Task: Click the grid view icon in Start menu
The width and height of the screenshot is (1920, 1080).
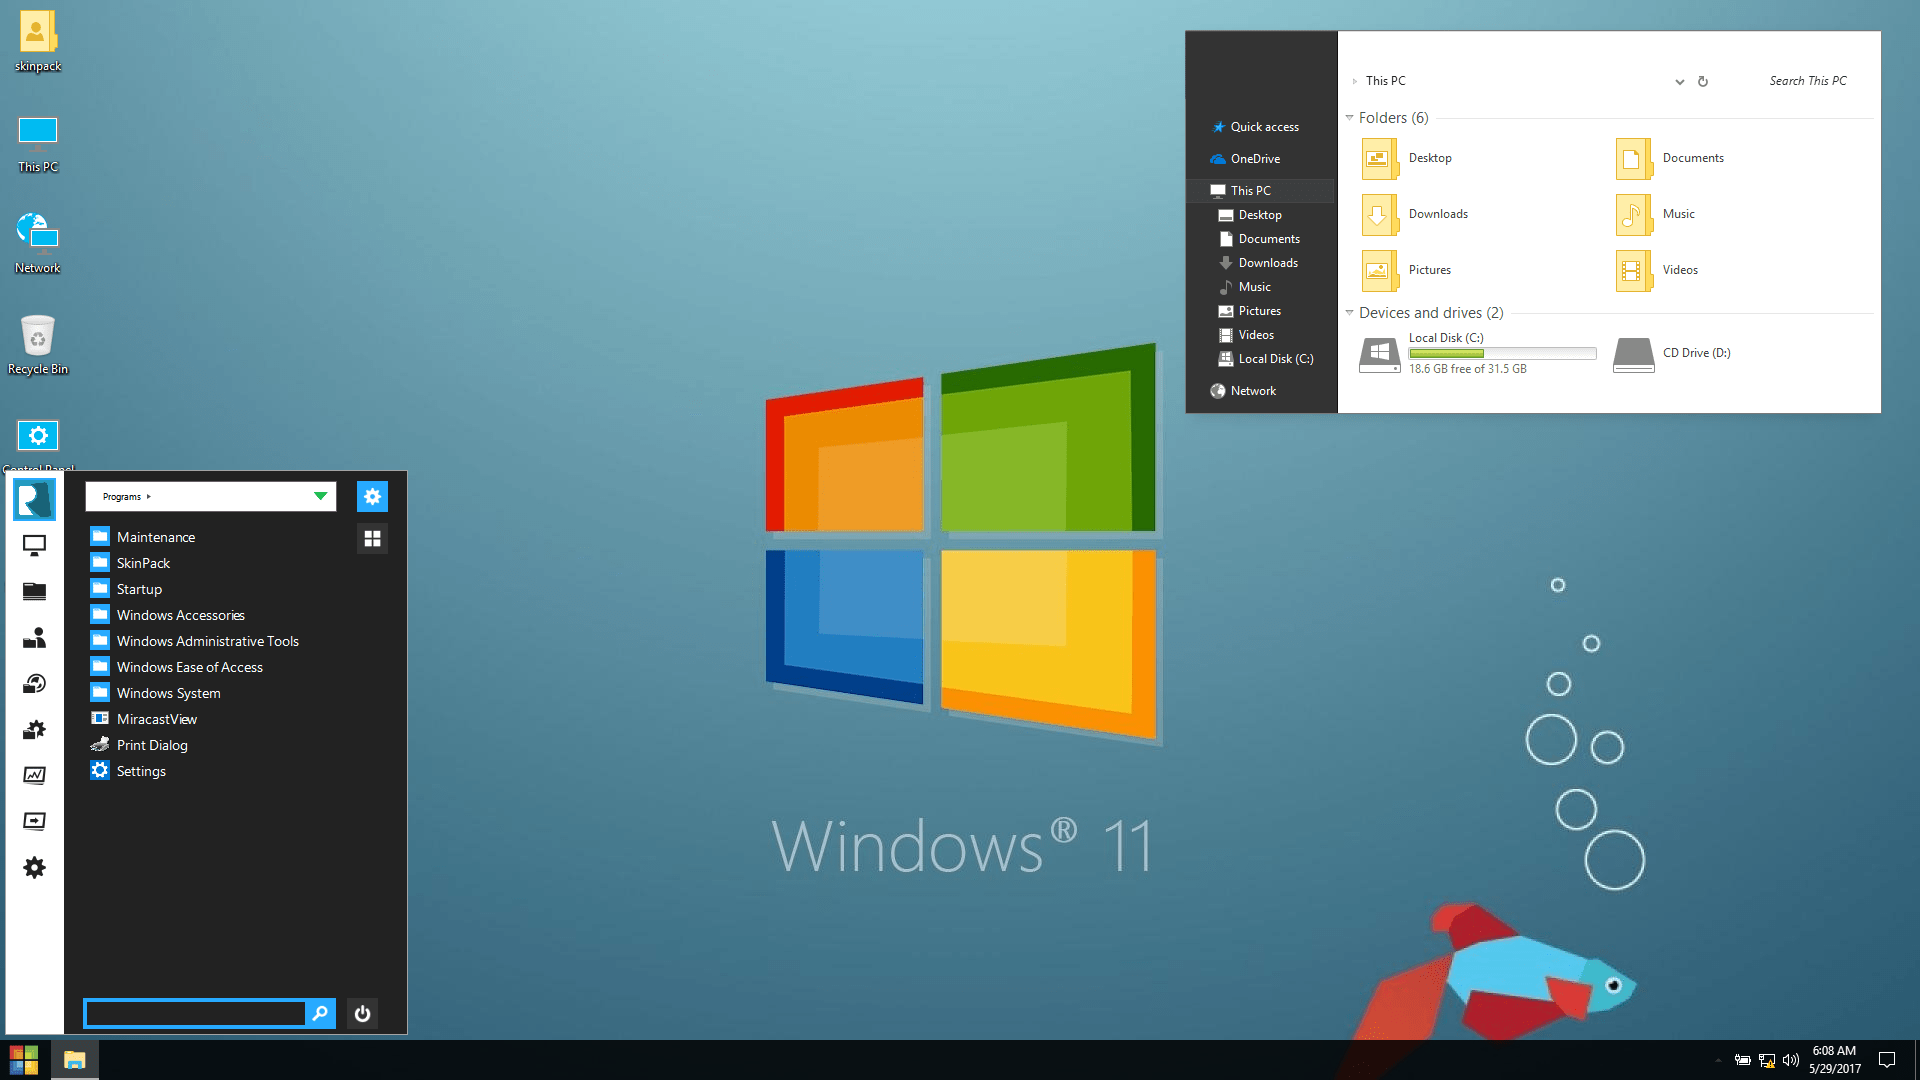Action: pyautogui.click(x=373, y=538)
